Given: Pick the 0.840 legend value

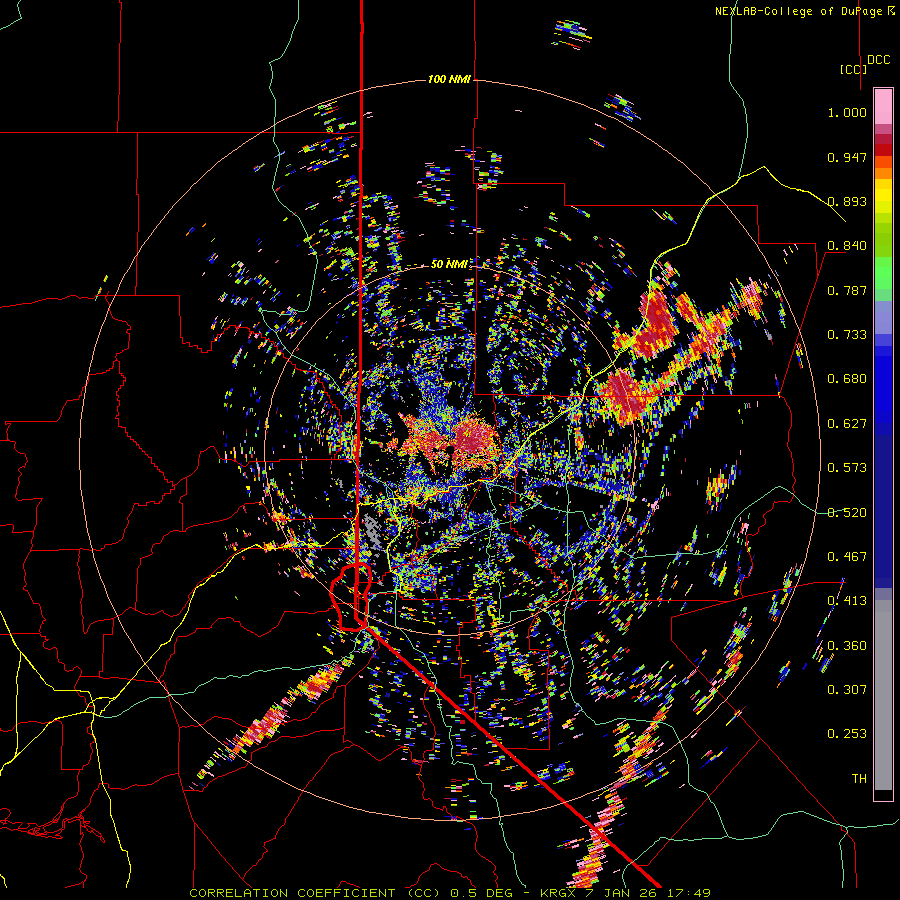Looking at the screenshot, I should coord(847,246).
